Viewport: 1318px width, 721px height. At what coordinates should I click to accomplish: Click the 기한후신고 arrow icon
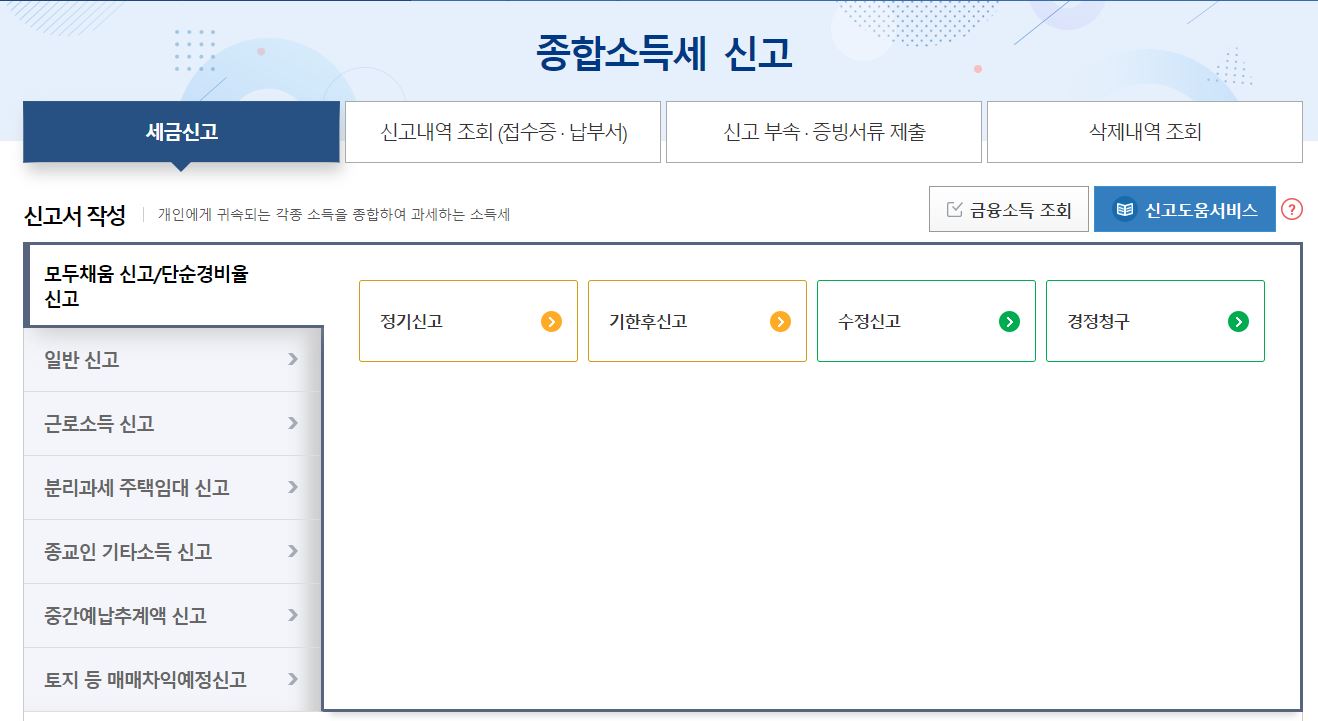tap(780, 321)
